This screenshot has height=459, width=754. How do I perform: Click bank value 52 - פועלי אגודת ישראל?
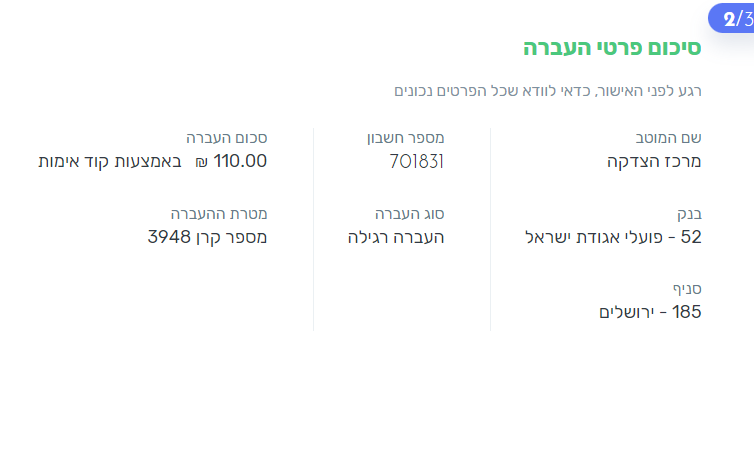[613, 237]
